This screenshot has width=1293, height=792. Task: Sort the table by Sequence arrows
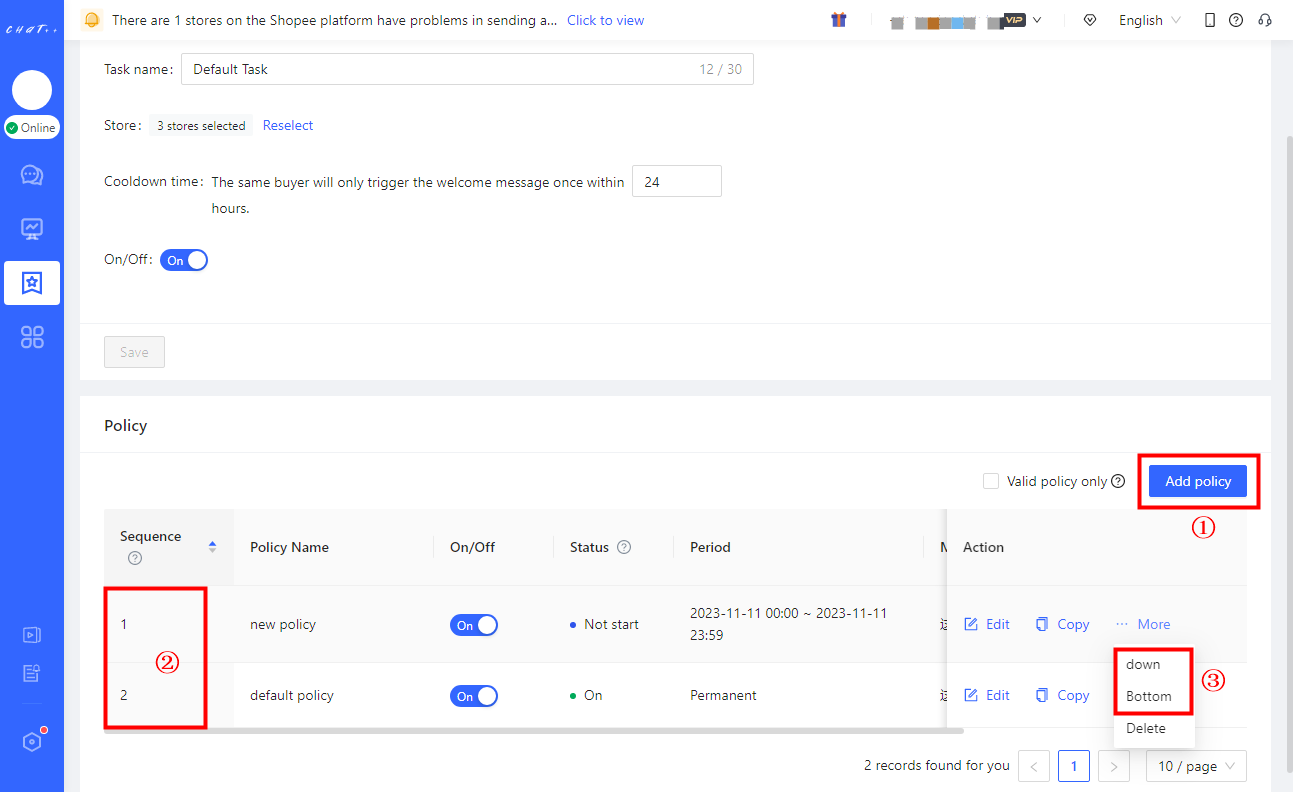(212, 547)
